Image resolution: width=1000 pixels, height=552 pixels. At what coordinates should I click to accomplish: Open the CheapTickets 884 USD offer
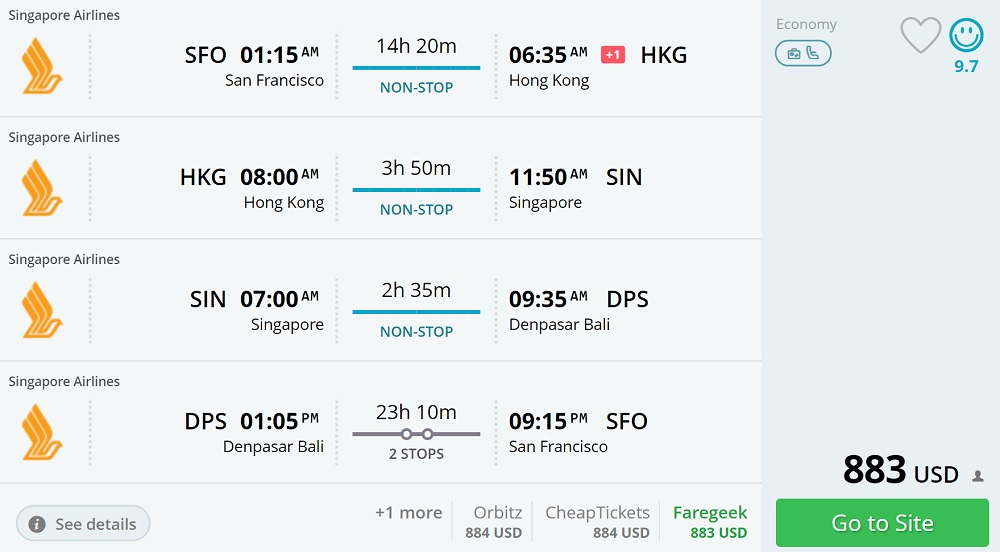(x=597, y=522)
